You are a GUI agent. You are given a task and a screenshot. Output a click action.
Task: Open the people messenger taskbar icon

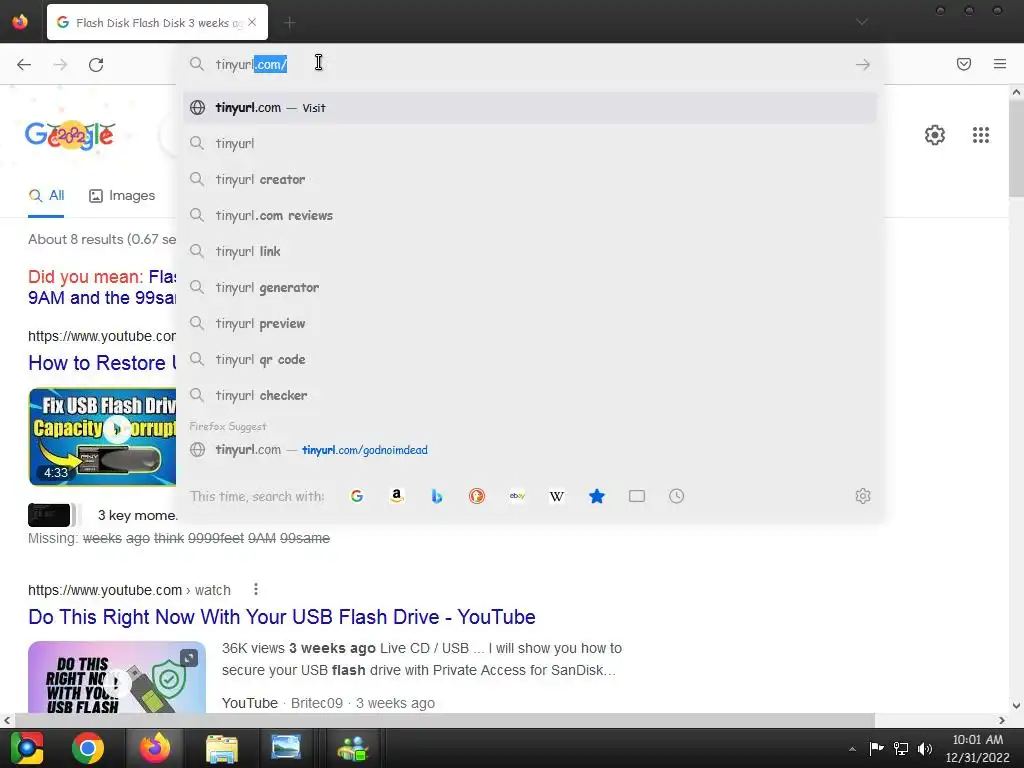pyautogui.click(x=353, y=748)
